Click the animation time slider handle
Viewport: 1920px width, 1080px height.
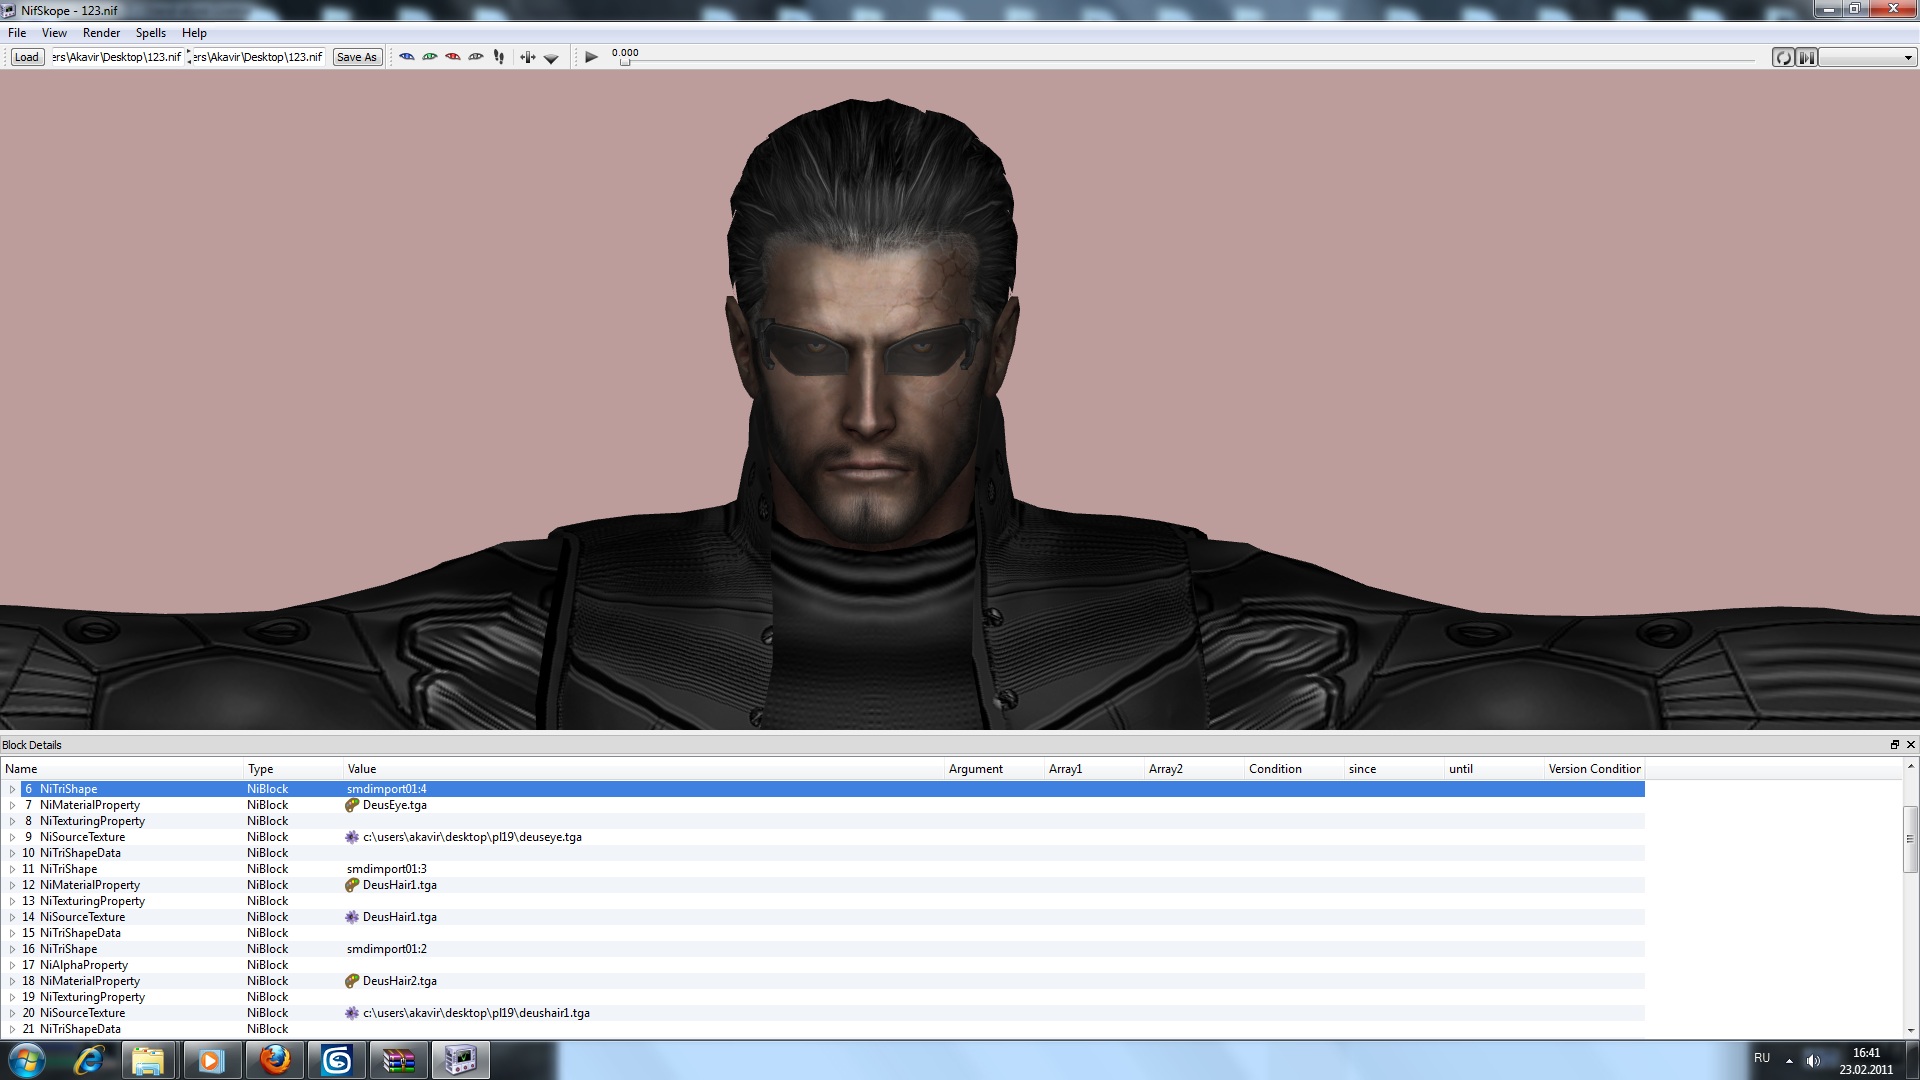(625, 62)
